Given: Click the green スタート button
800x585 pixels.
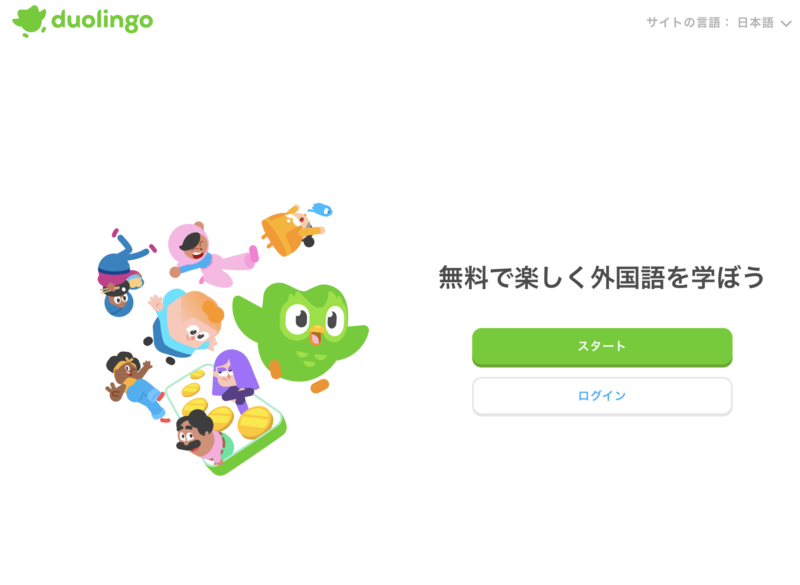Looking at the screenshot, I should coord(602,347).
